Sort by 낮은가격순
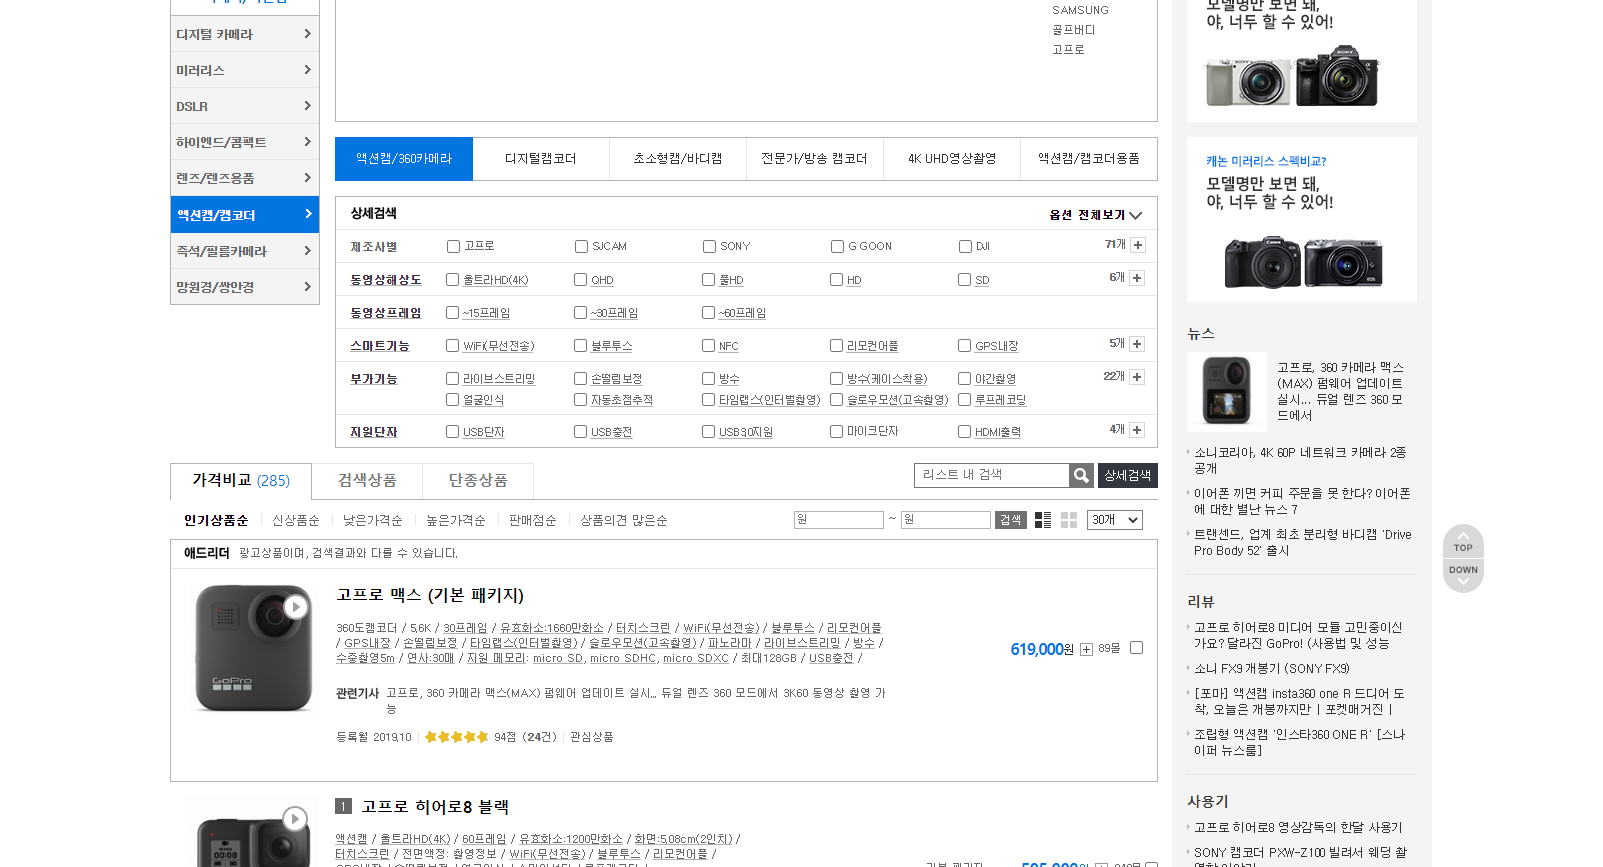The width and height of the screenshot is (1603, 867). (x=373, y=521)
